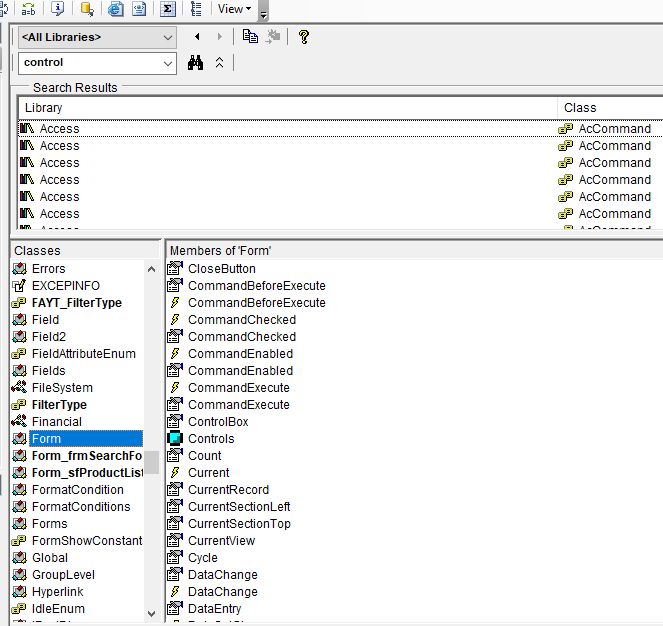Select the CurrentView property
Screen dimensions: 663x626
221,541
